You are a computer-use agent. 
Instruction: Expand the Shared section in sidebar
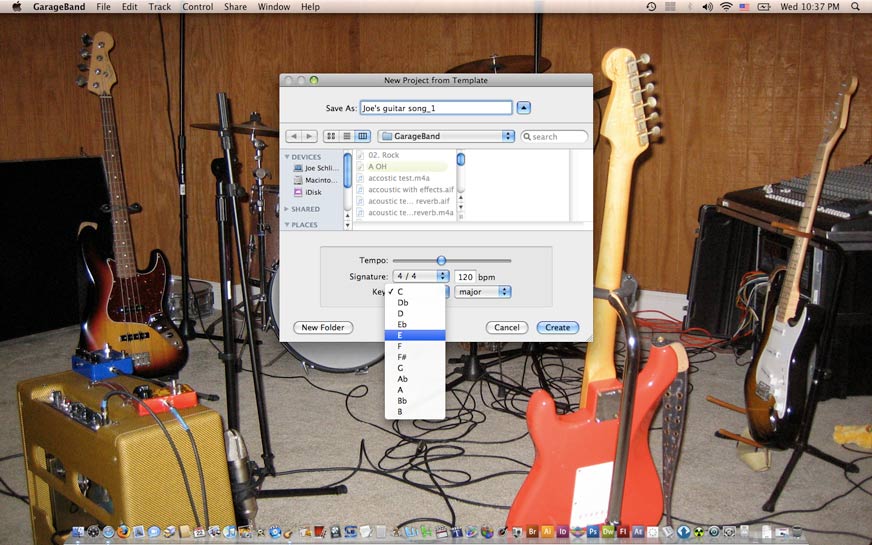pos(288,209)
